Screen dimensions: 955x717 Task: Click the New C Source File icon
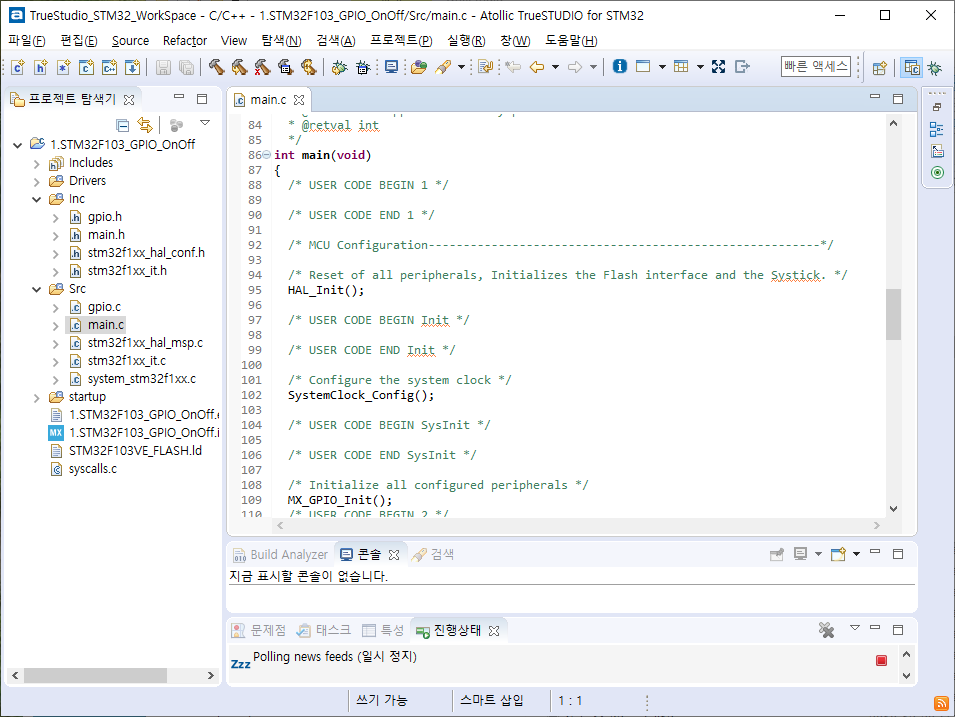18,67
